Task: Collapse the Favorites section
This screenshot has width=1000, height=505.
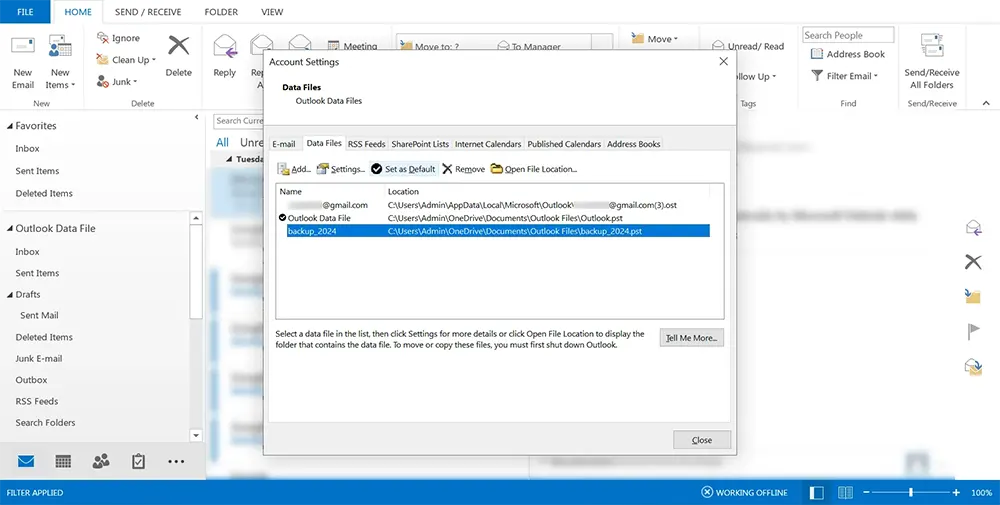Action: (x=10, y=126)
